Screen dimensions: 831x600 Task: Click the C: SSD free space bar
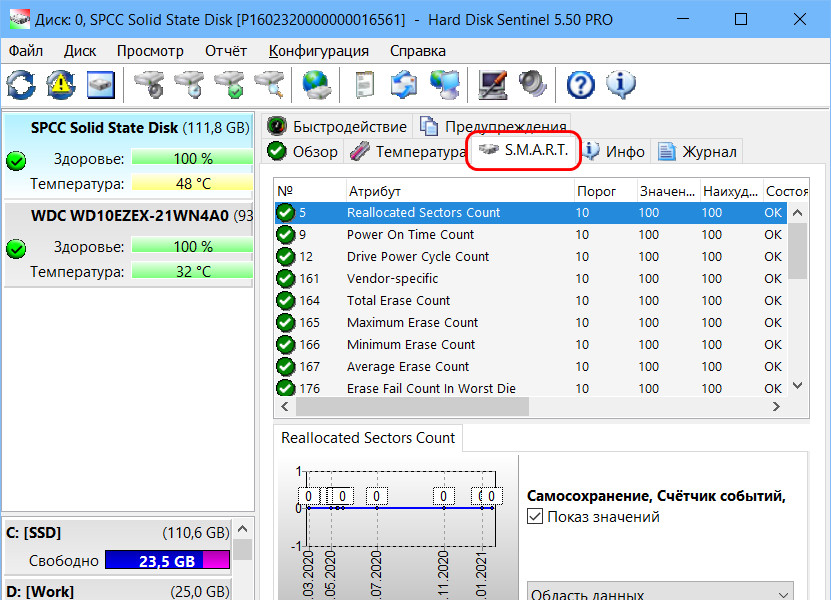coord(167,560)
